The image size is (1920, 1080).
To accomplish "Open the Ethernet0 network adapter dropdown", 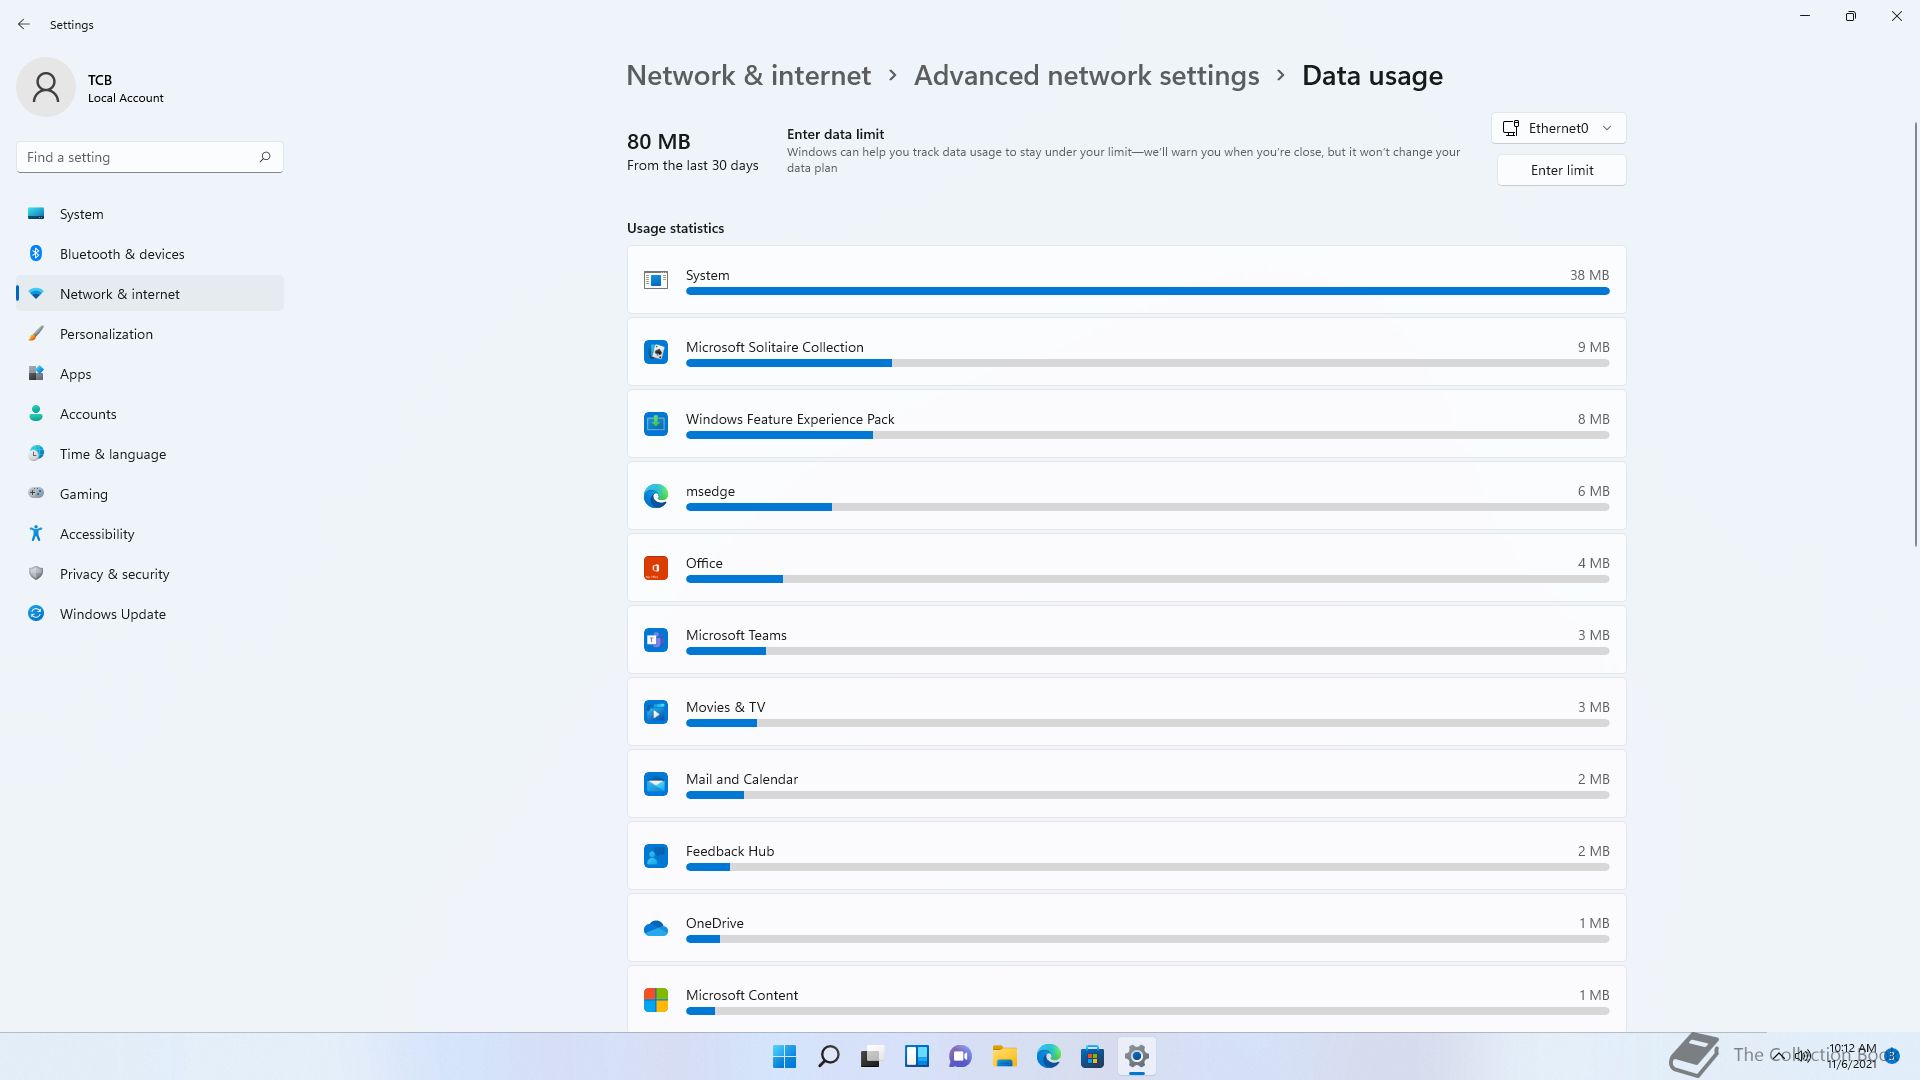I will [1559, 128].
